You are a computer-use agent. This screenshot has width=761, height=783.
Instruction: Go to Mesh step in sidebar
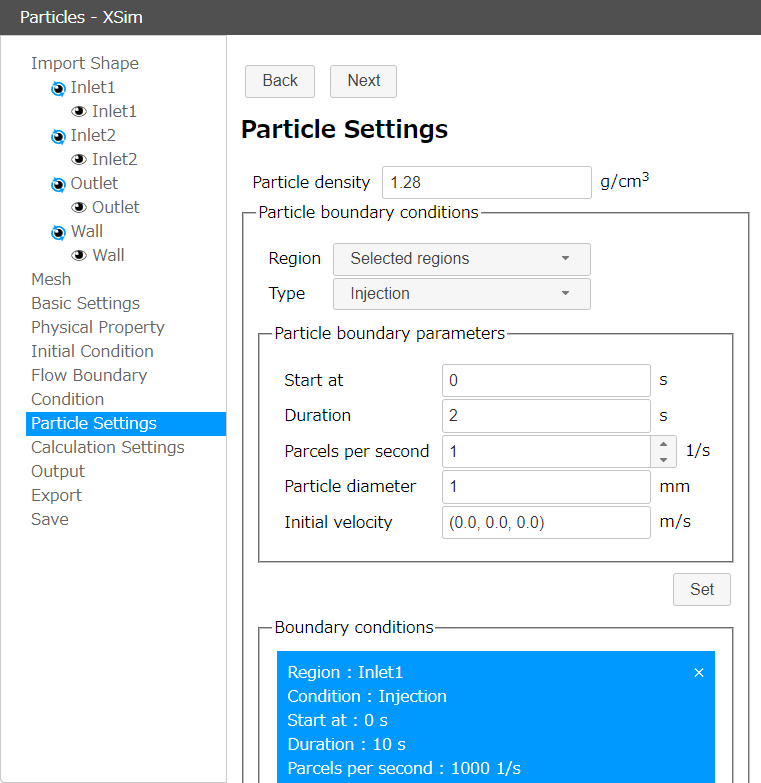click(51, 279)
